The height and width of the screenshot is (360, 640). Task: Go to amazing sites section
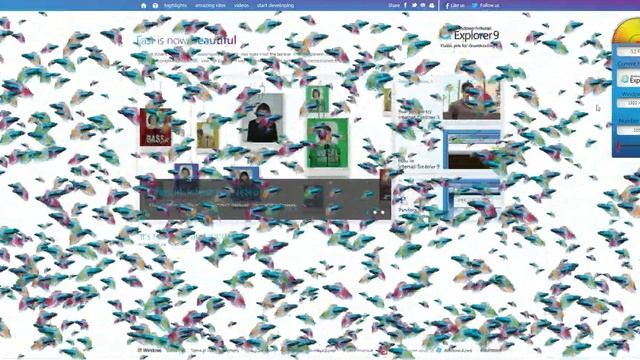pos(210,5)
